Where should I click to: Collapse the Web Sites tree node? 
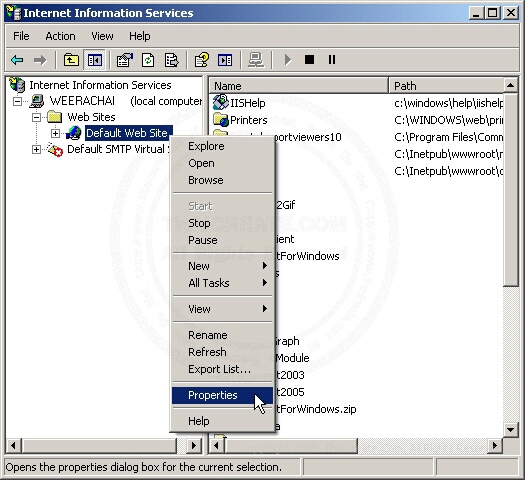click(36, 117)
